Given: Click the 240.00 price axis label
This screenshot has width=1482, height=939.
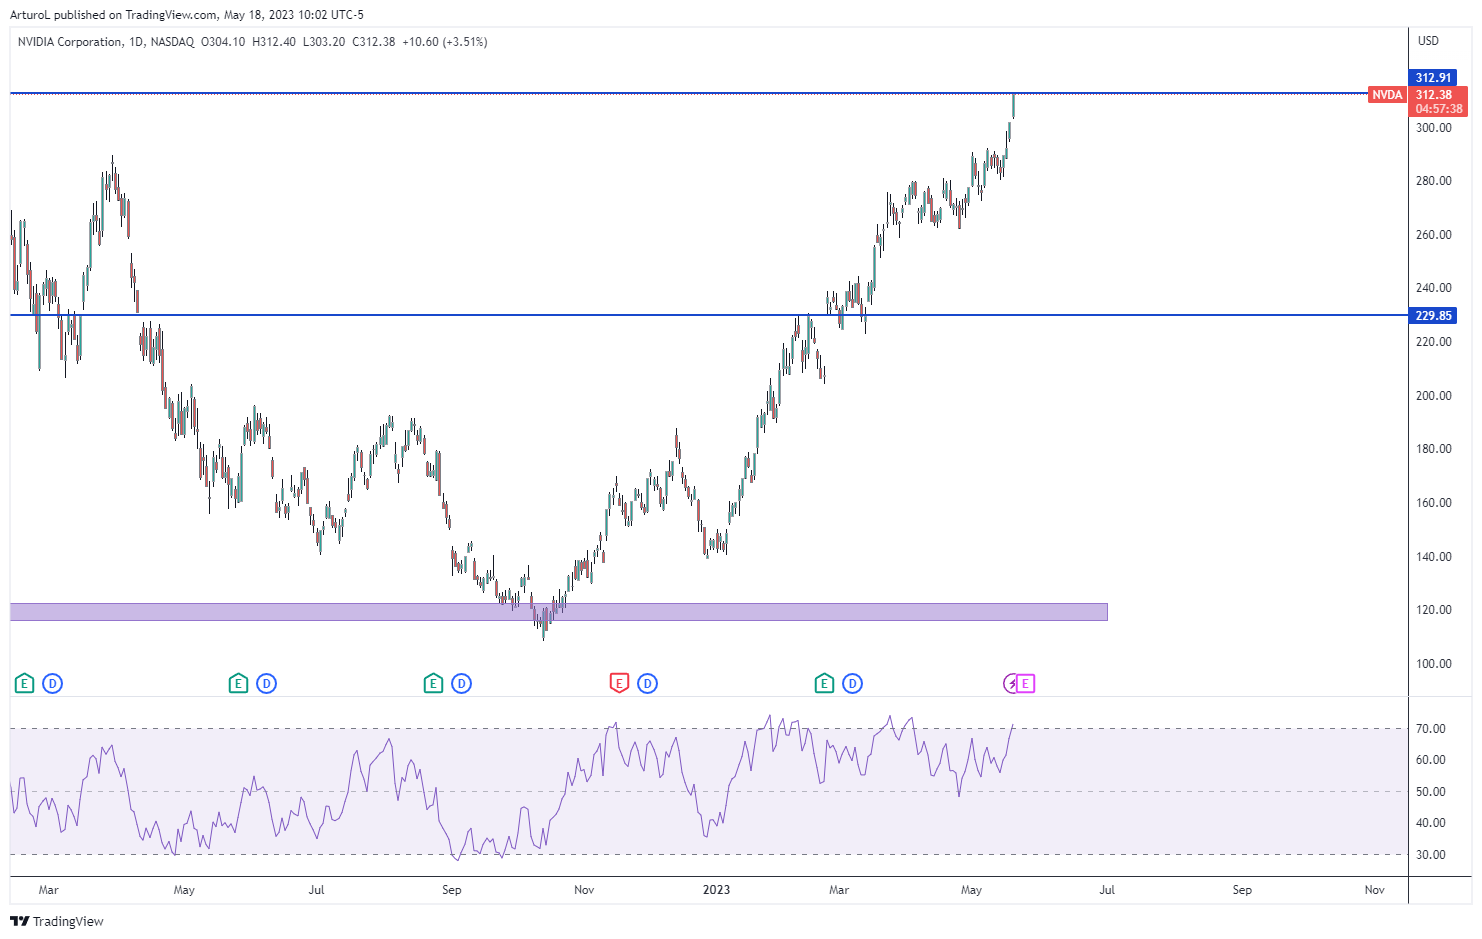Looking at the screenshot, I should [x=1433, y=288].
